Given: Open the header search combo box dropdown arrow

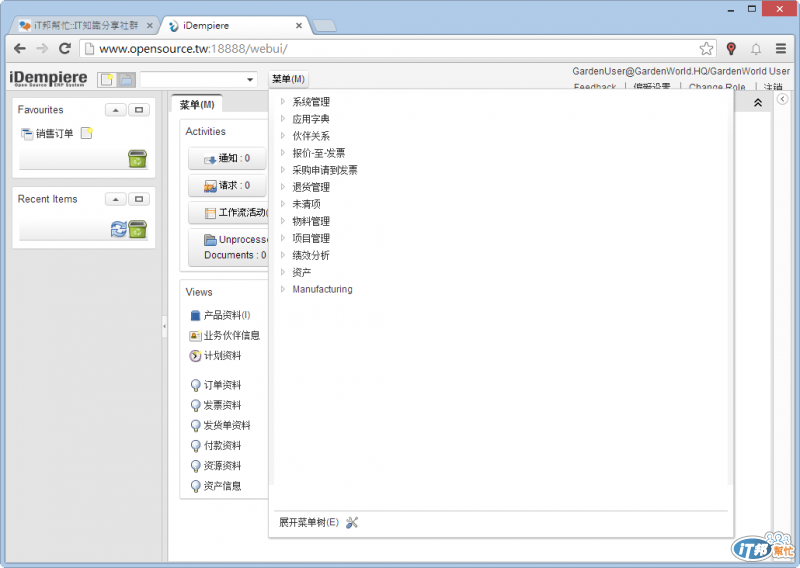Looking at the screenshot, I should point(250,80).
